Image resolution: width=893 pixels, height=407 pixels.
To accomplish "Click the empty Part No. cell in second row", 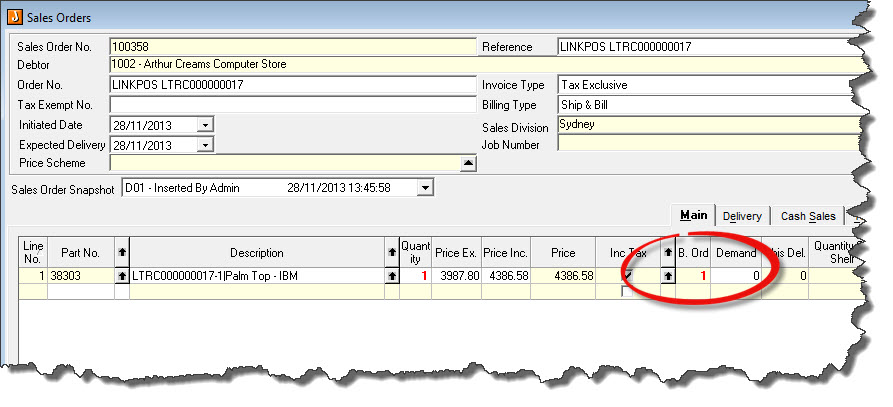I will click(x=81, y=291).
